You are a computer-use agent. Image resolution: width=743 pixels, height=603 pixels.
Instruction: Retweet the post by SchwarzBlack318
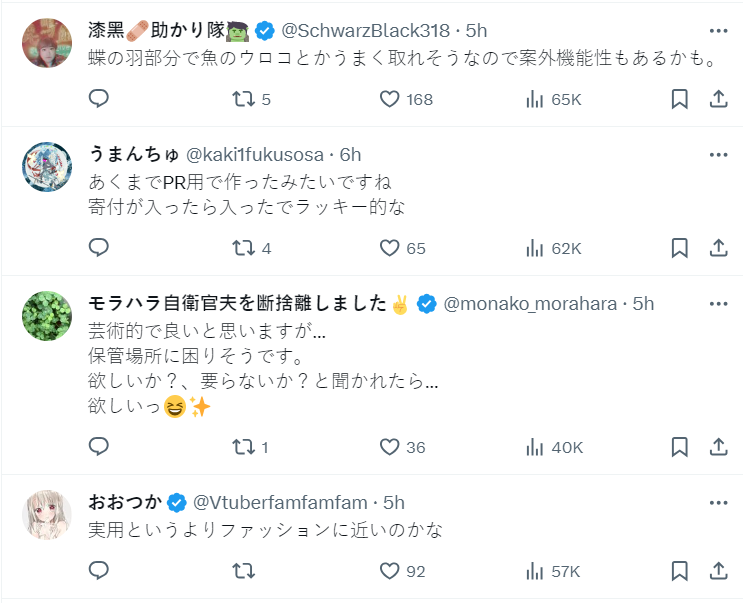pos(241,99)
